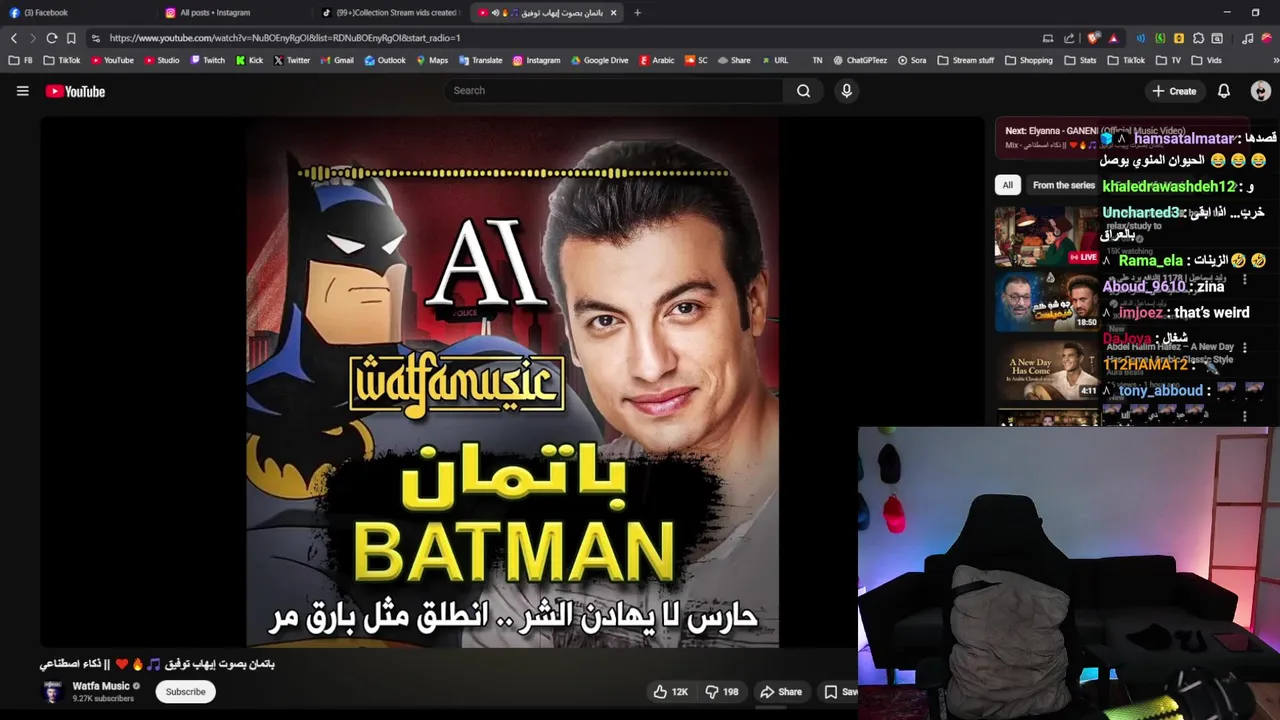Open the SC SoundCloud bookmark
The width and height of the screenshot is (1280, 720).
coord(696,60)
